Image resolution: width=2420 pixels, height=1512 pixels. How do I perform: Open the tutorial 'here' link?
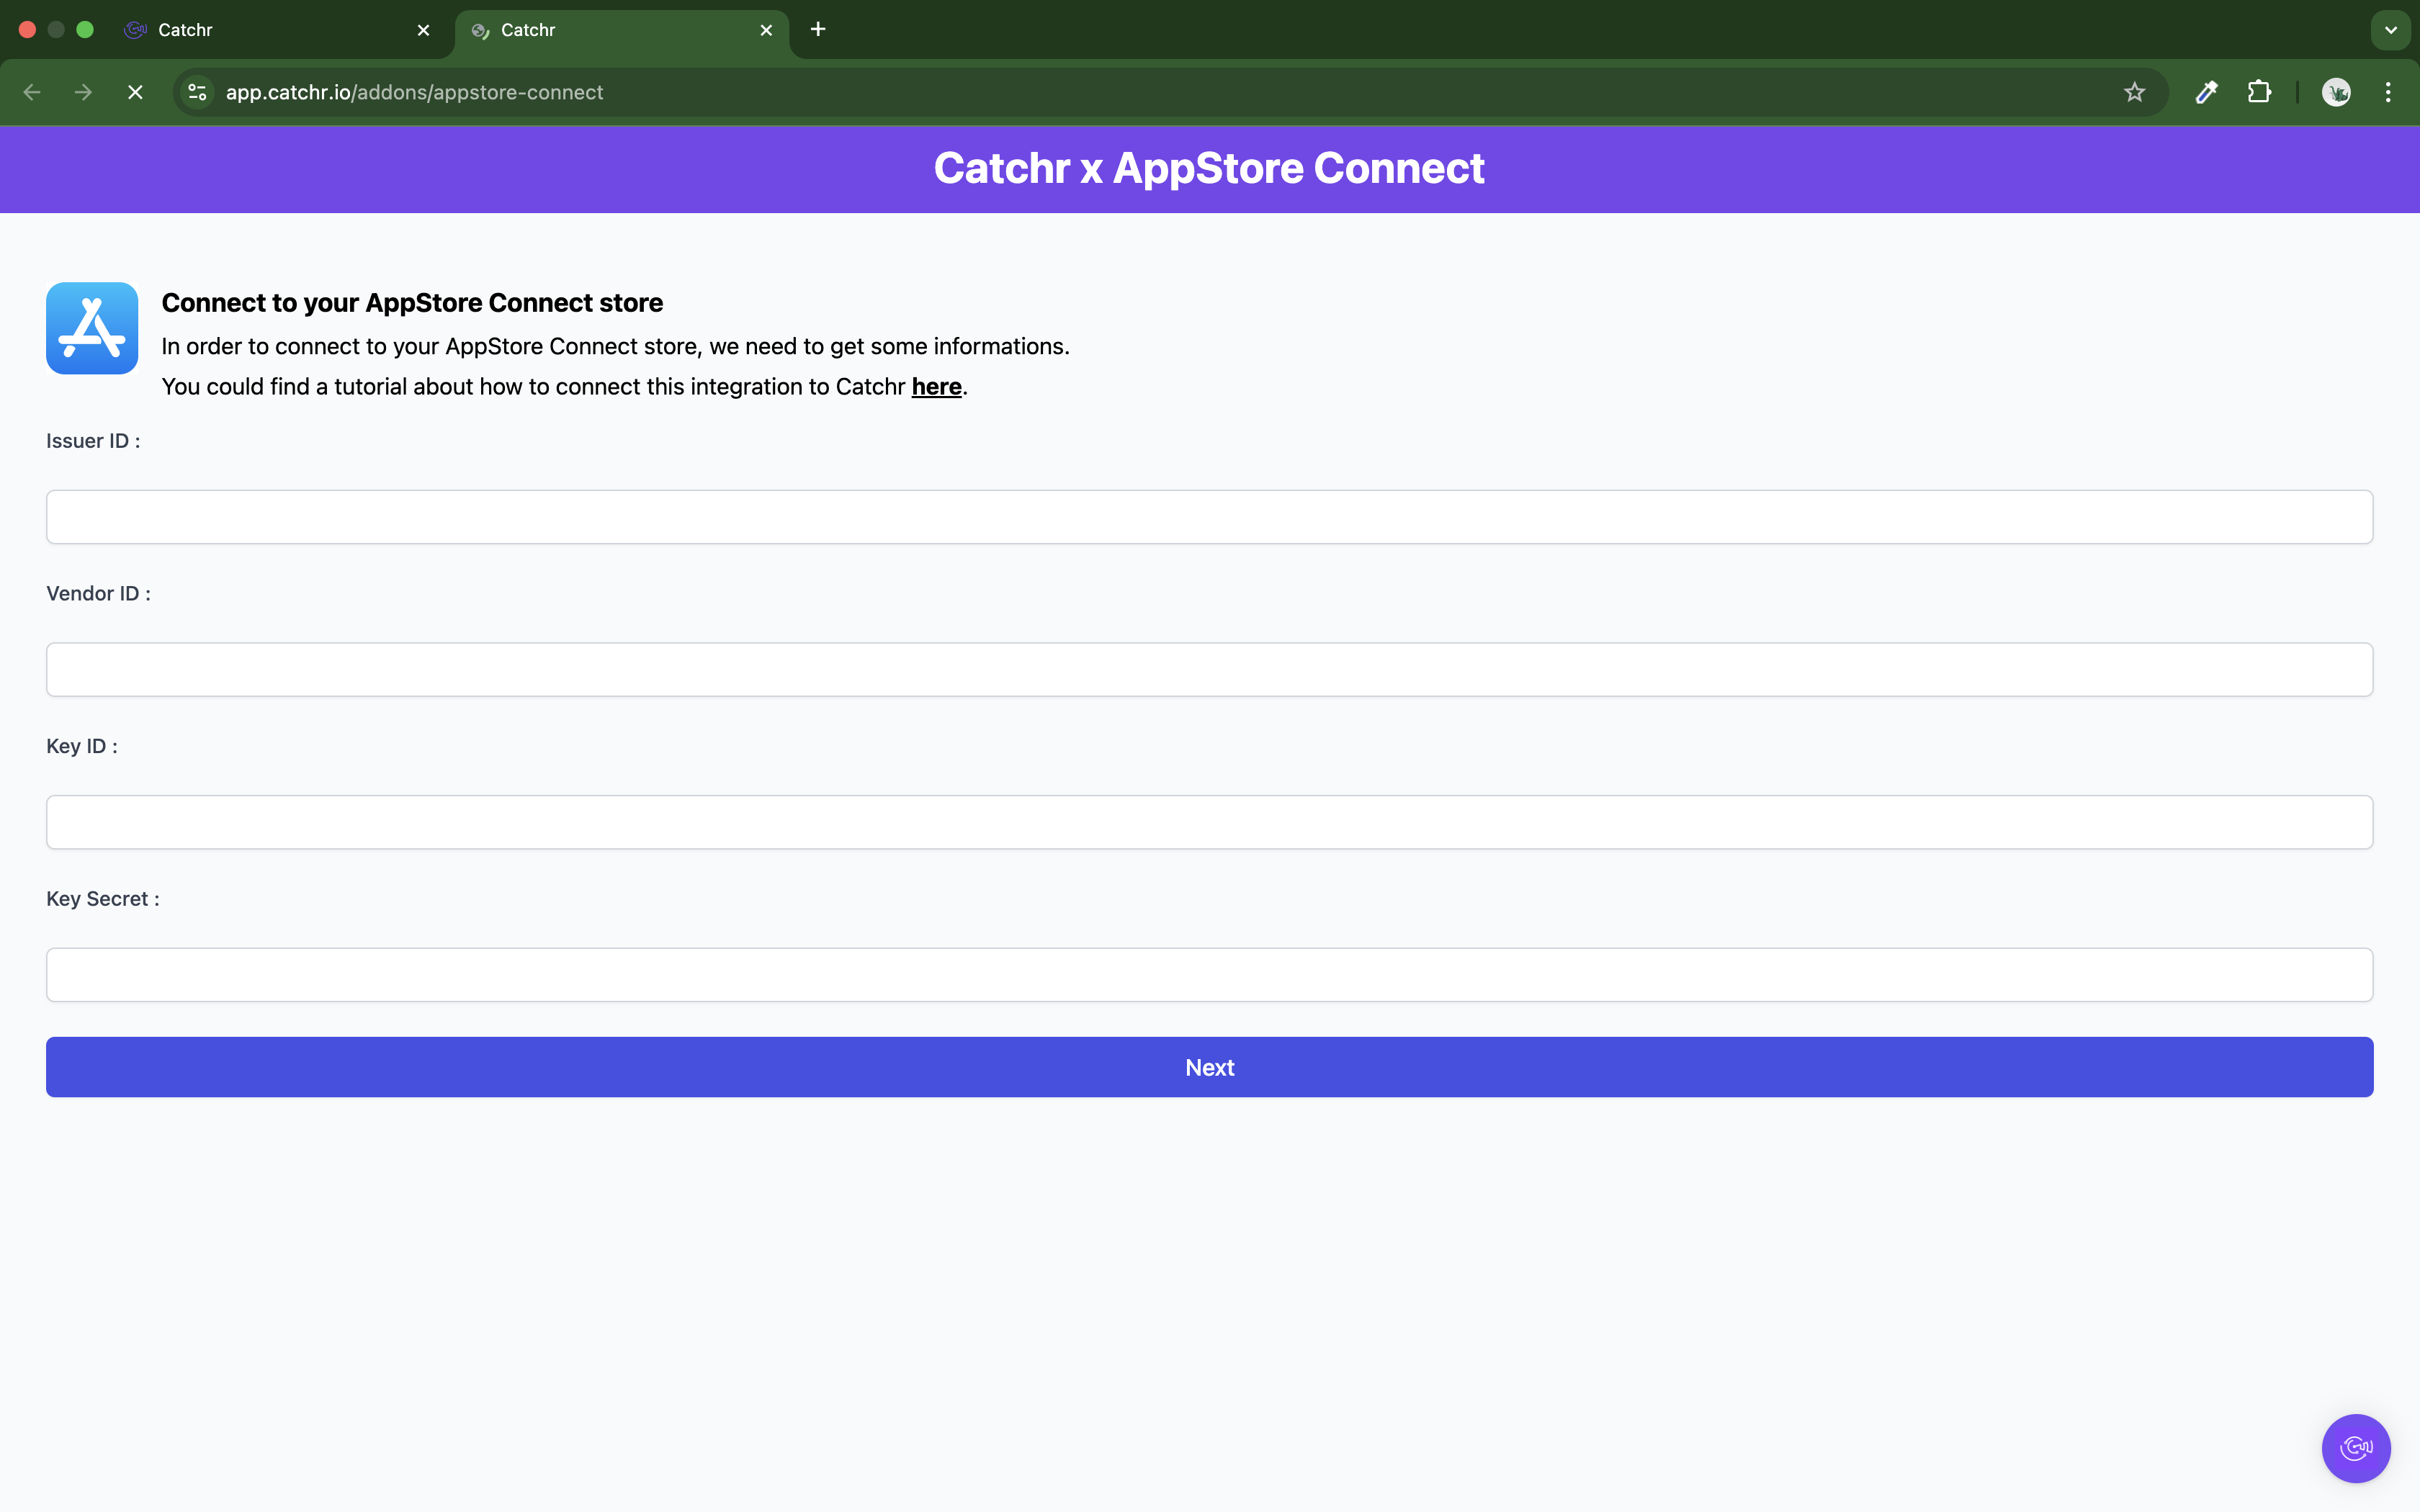tap(936, 387)
